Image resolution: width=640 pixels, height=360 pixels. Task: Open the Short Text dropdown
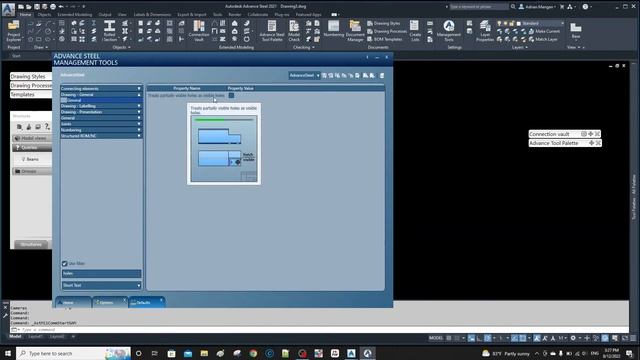[x=101, y=285]
